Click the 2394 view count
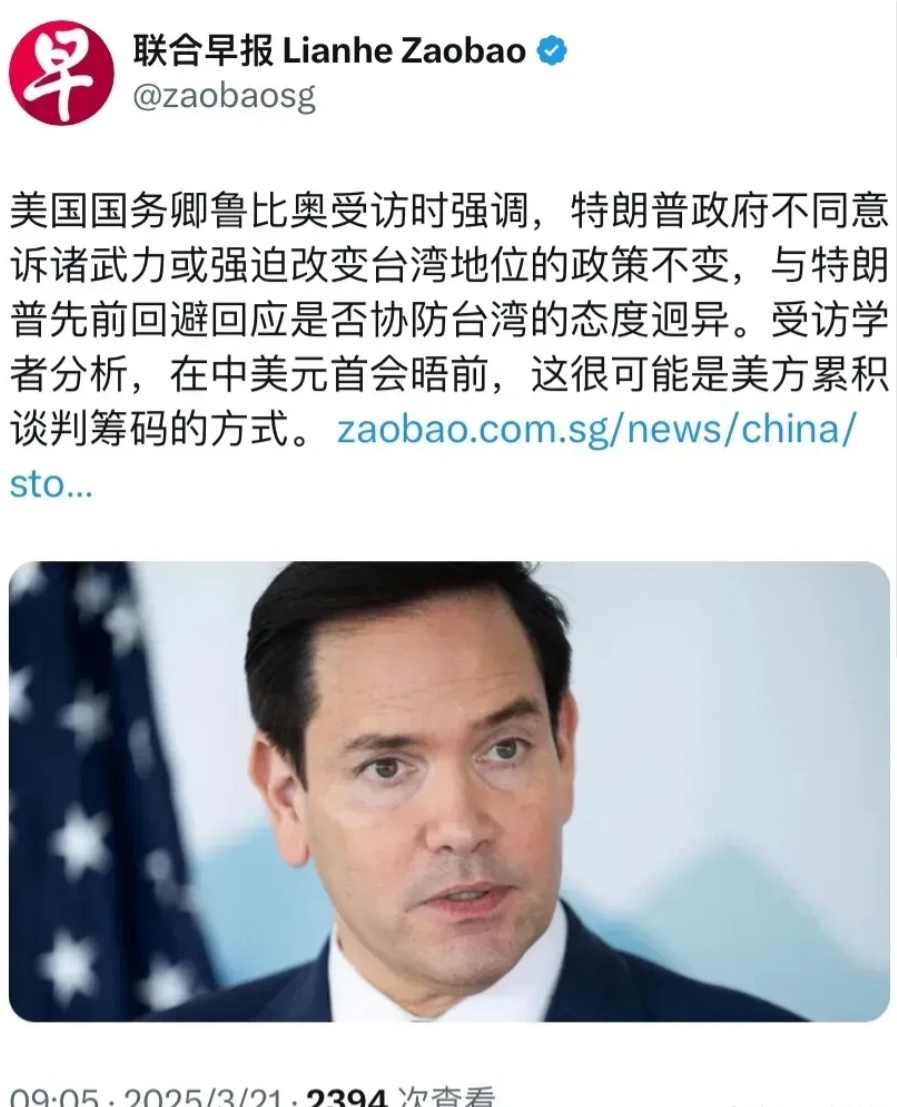This screenshot has height=1107, width=897. pyautogui.click(x=347, y=1097)
